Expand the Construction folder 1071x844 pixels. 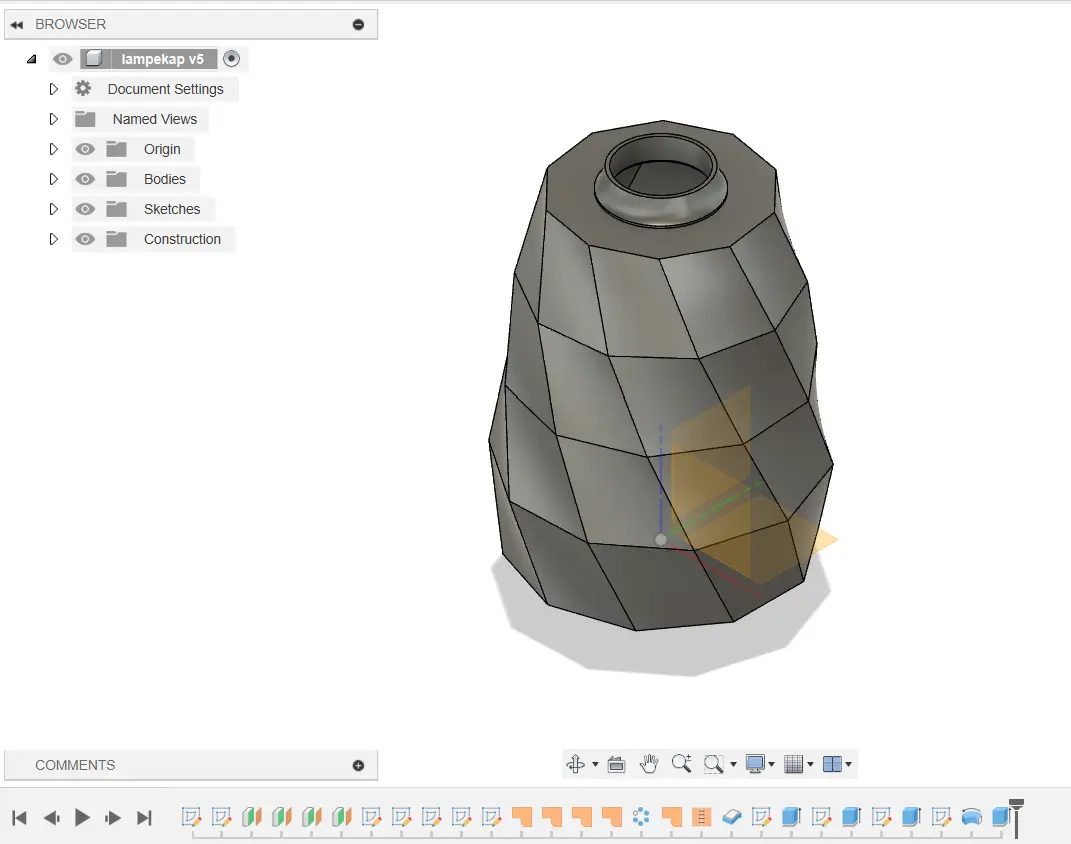(x=53, y=239)
